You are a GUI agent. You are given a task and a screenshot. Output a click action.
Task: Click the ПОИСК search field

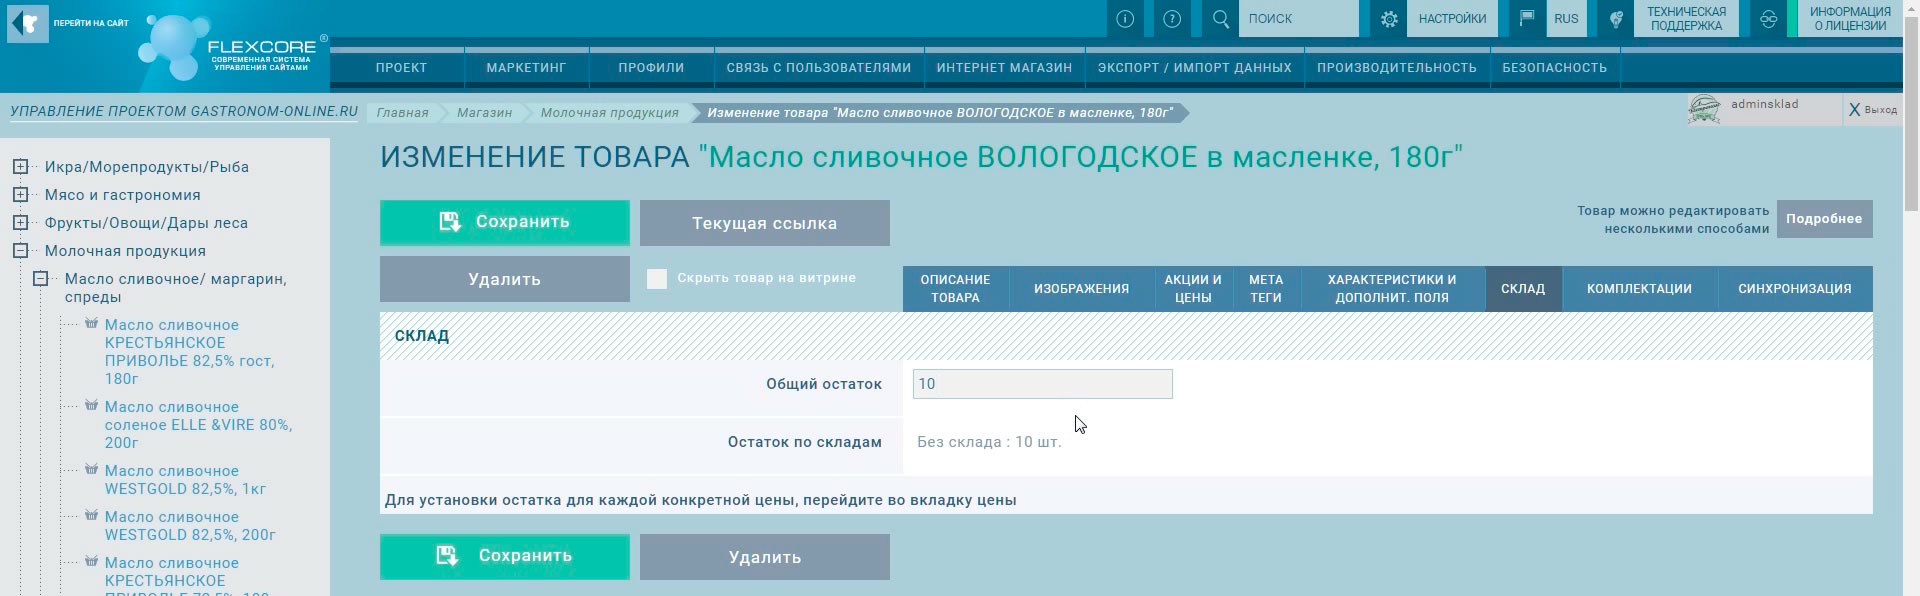pyautogui.click(x=1299, y=18)
